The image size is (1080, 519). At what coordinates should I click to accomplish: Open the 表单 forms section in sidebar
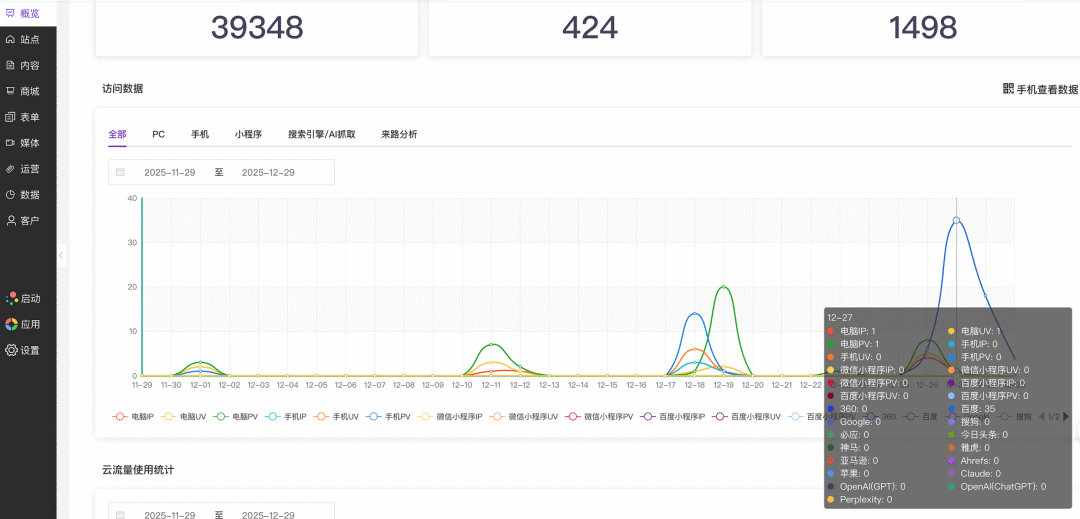pyautogui.click(x=22, y=117)
